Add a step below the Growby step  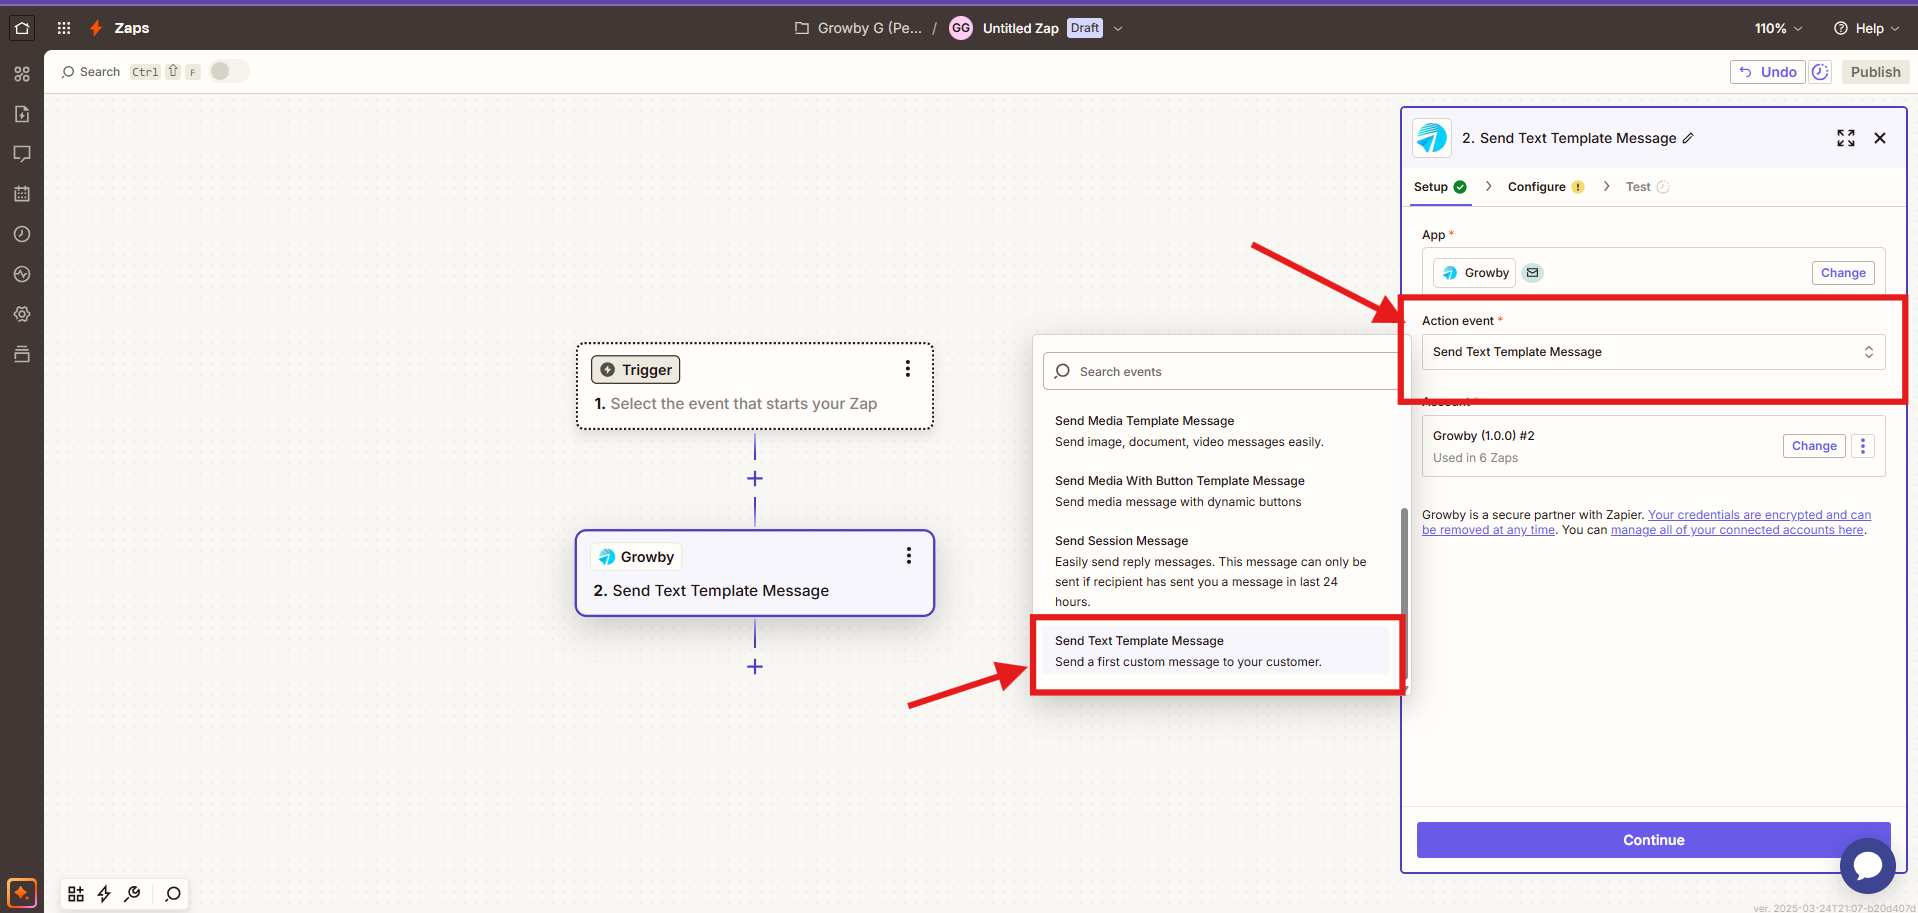(x=755, y=667)
